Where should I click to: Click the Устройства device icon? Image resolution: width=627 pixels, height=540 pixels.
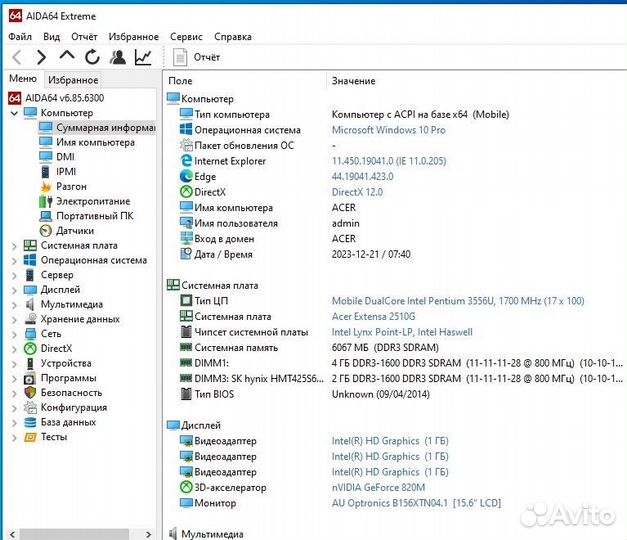coord(30,364)
